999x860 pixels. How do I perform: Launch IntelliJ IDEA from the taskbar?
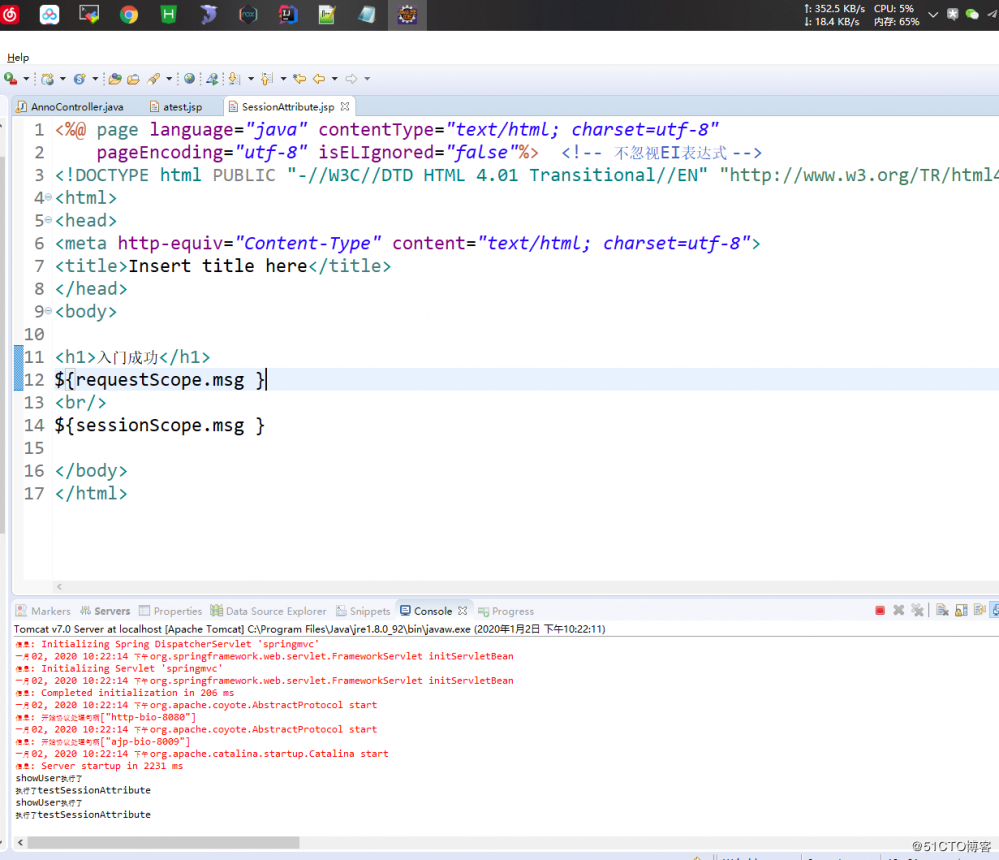pyautogui.click(x=289, y=15)
